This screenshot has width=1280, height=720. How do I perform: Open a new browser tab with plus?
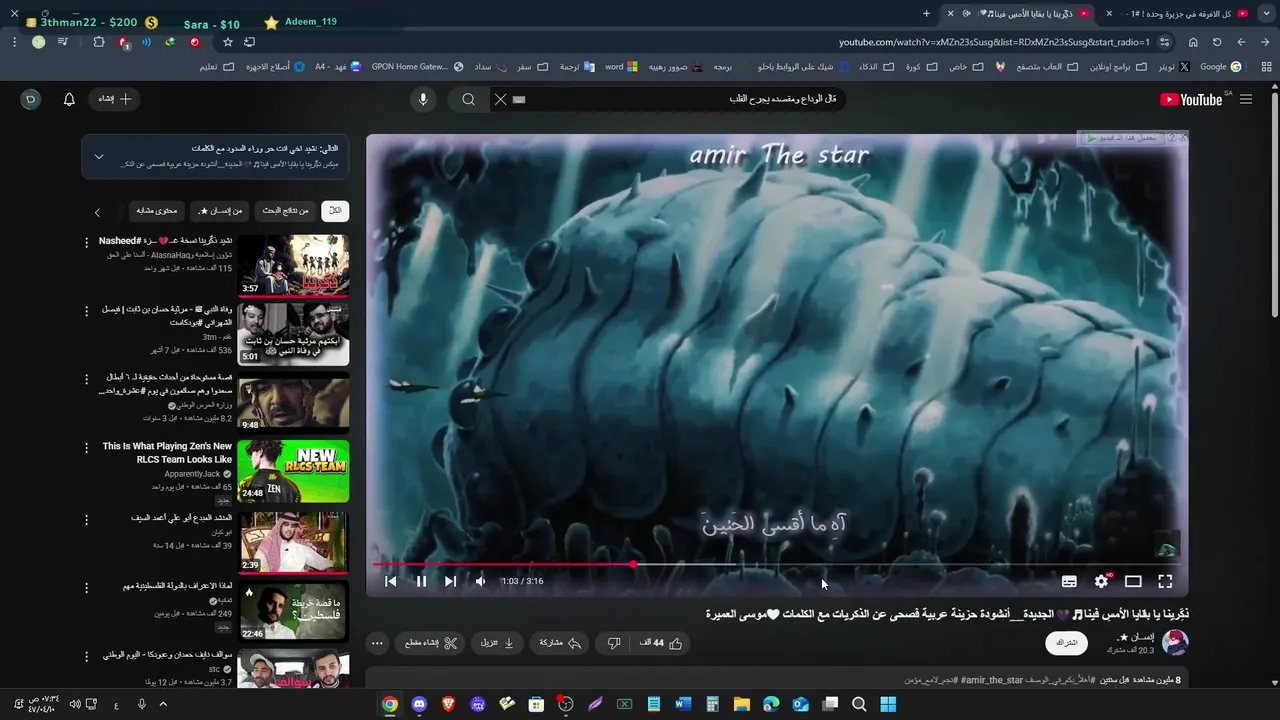(926, 13)
